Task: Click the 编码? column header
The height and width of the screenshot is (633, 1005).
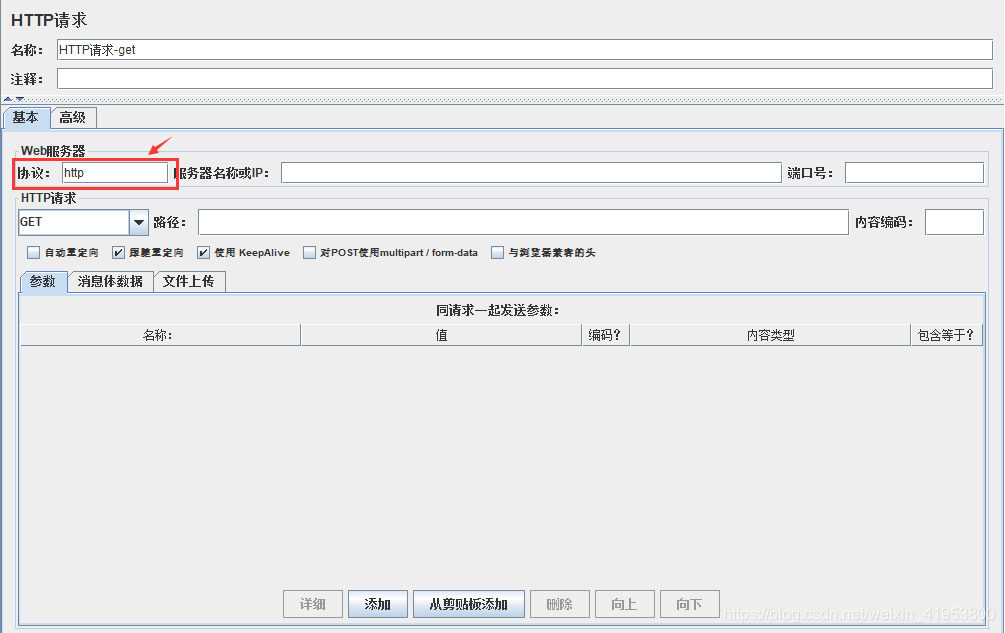Action: [x=605, y=335]
